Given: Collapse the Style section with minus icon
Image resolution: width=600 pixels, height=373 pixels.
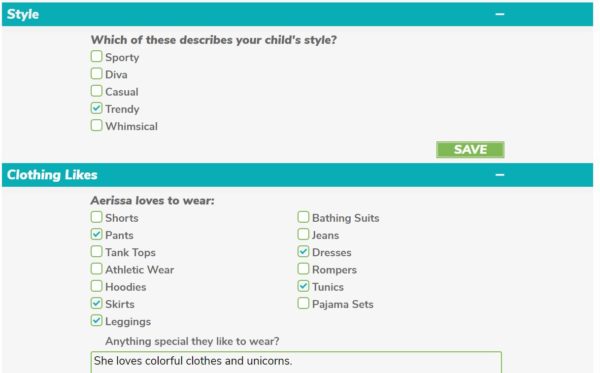Looking at the screenshot, I should click(499, 14).
